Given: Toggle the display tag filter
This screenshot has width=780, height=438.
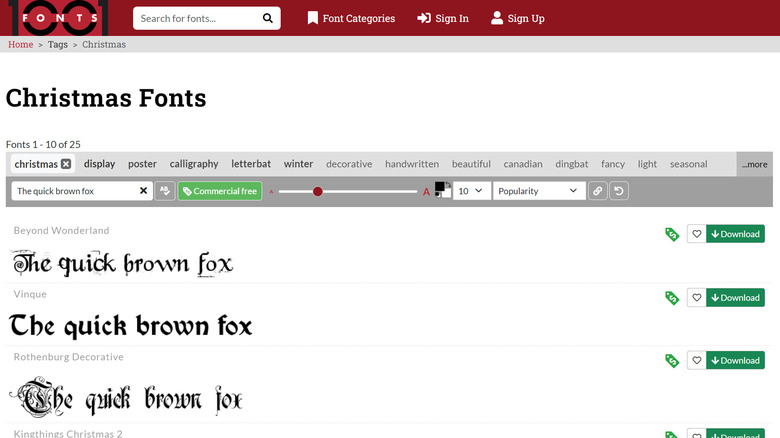Looking at the screenshot, I should [x=99, y=164].
